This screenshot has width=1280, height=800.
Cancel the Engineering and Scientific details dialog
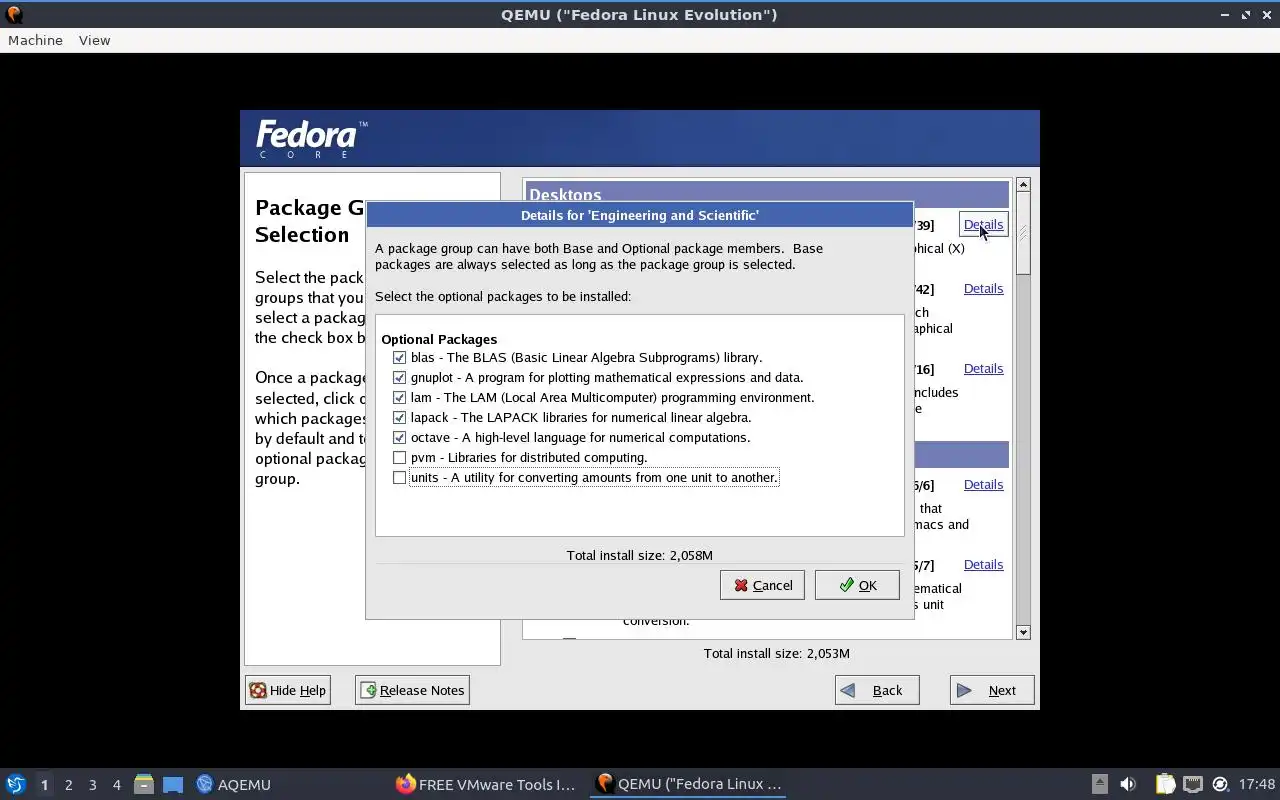click(x=762, y=585)
